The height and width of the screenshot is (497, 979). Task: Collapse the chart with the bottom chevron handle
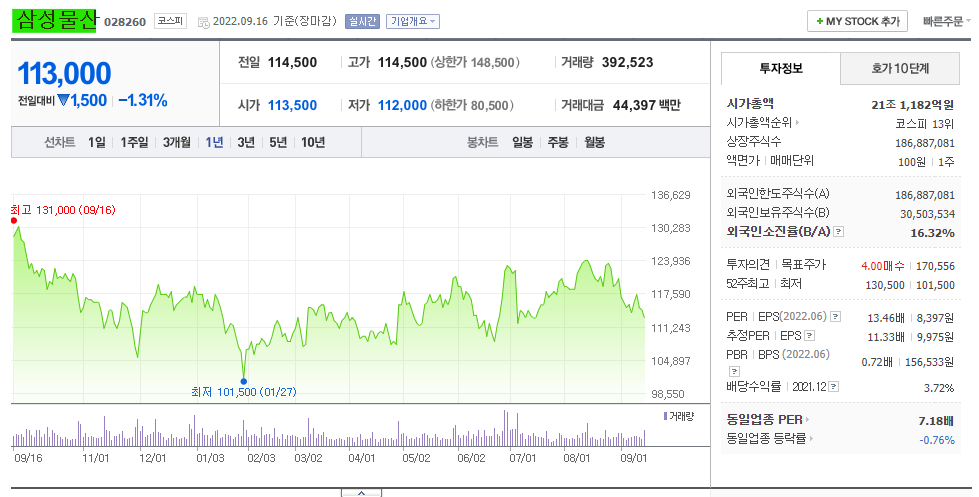click(x=362, y=493)
